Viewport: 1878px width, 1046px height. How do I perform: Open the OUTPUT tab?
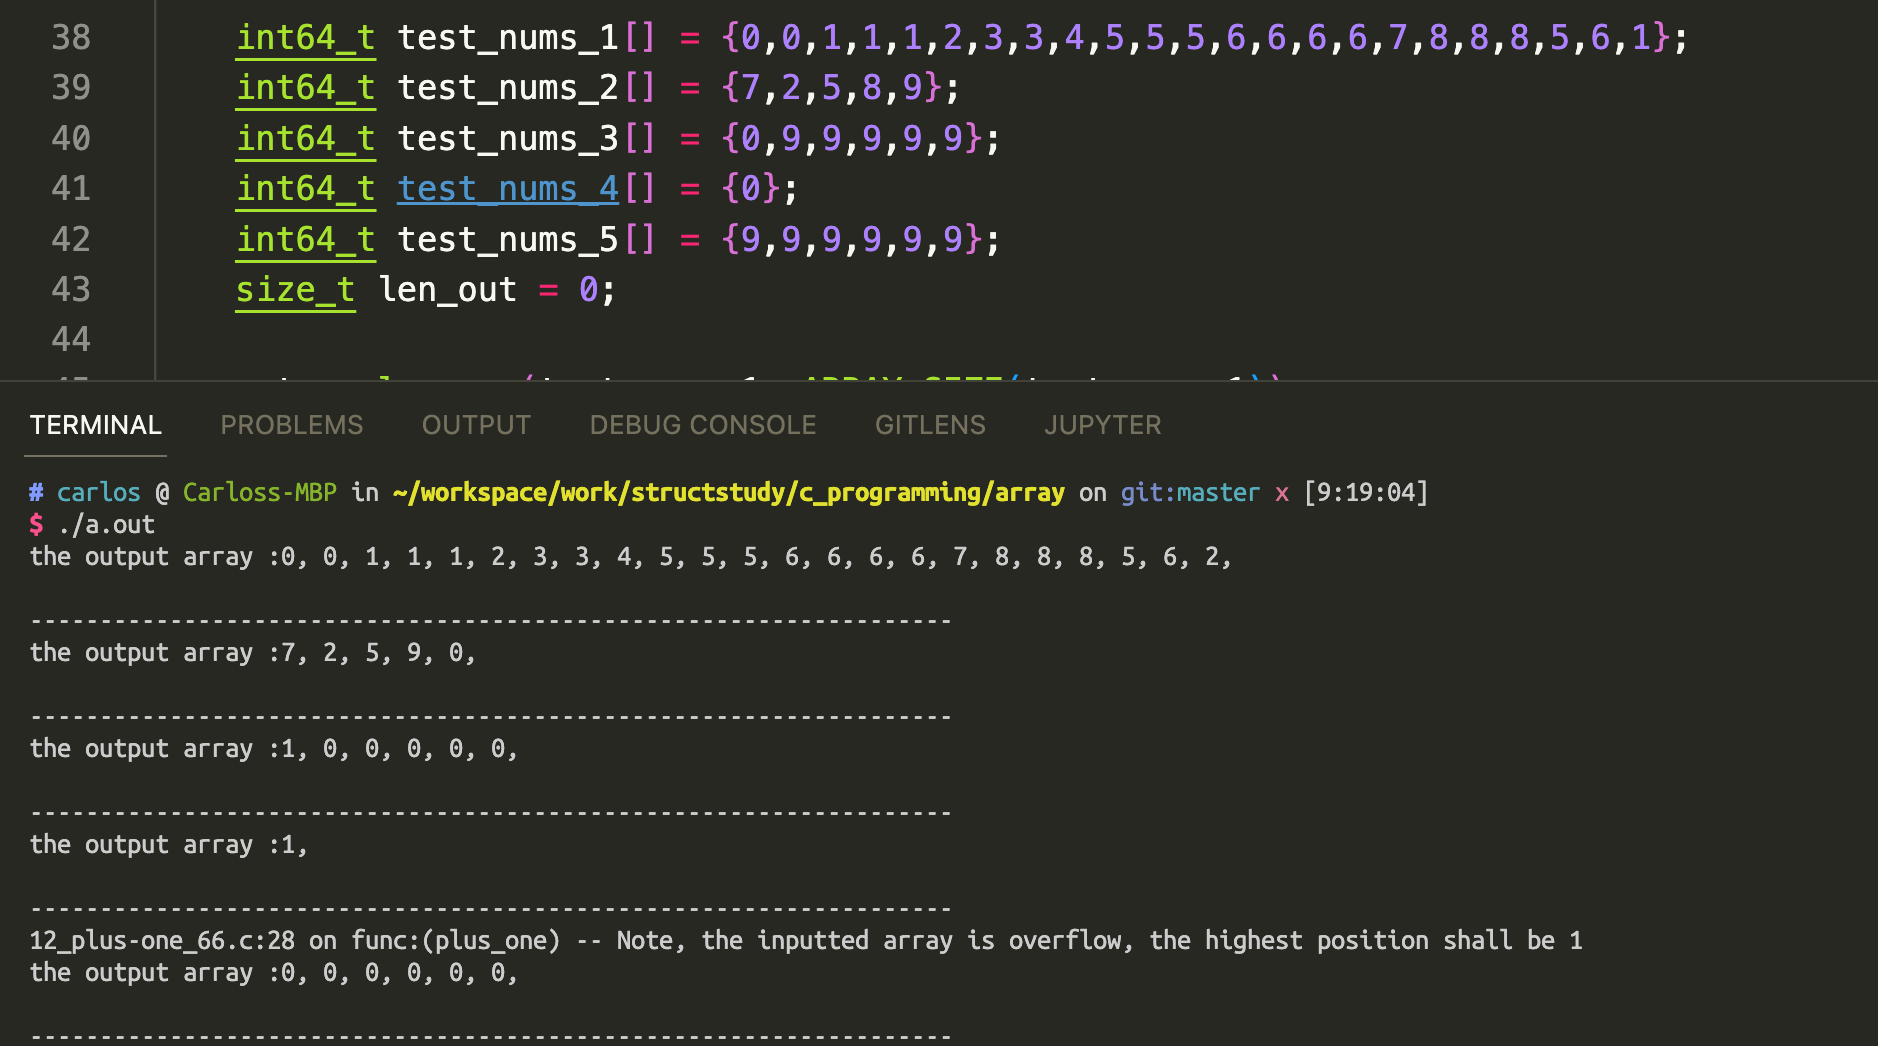pyautogui.click(x=476, y=424)
